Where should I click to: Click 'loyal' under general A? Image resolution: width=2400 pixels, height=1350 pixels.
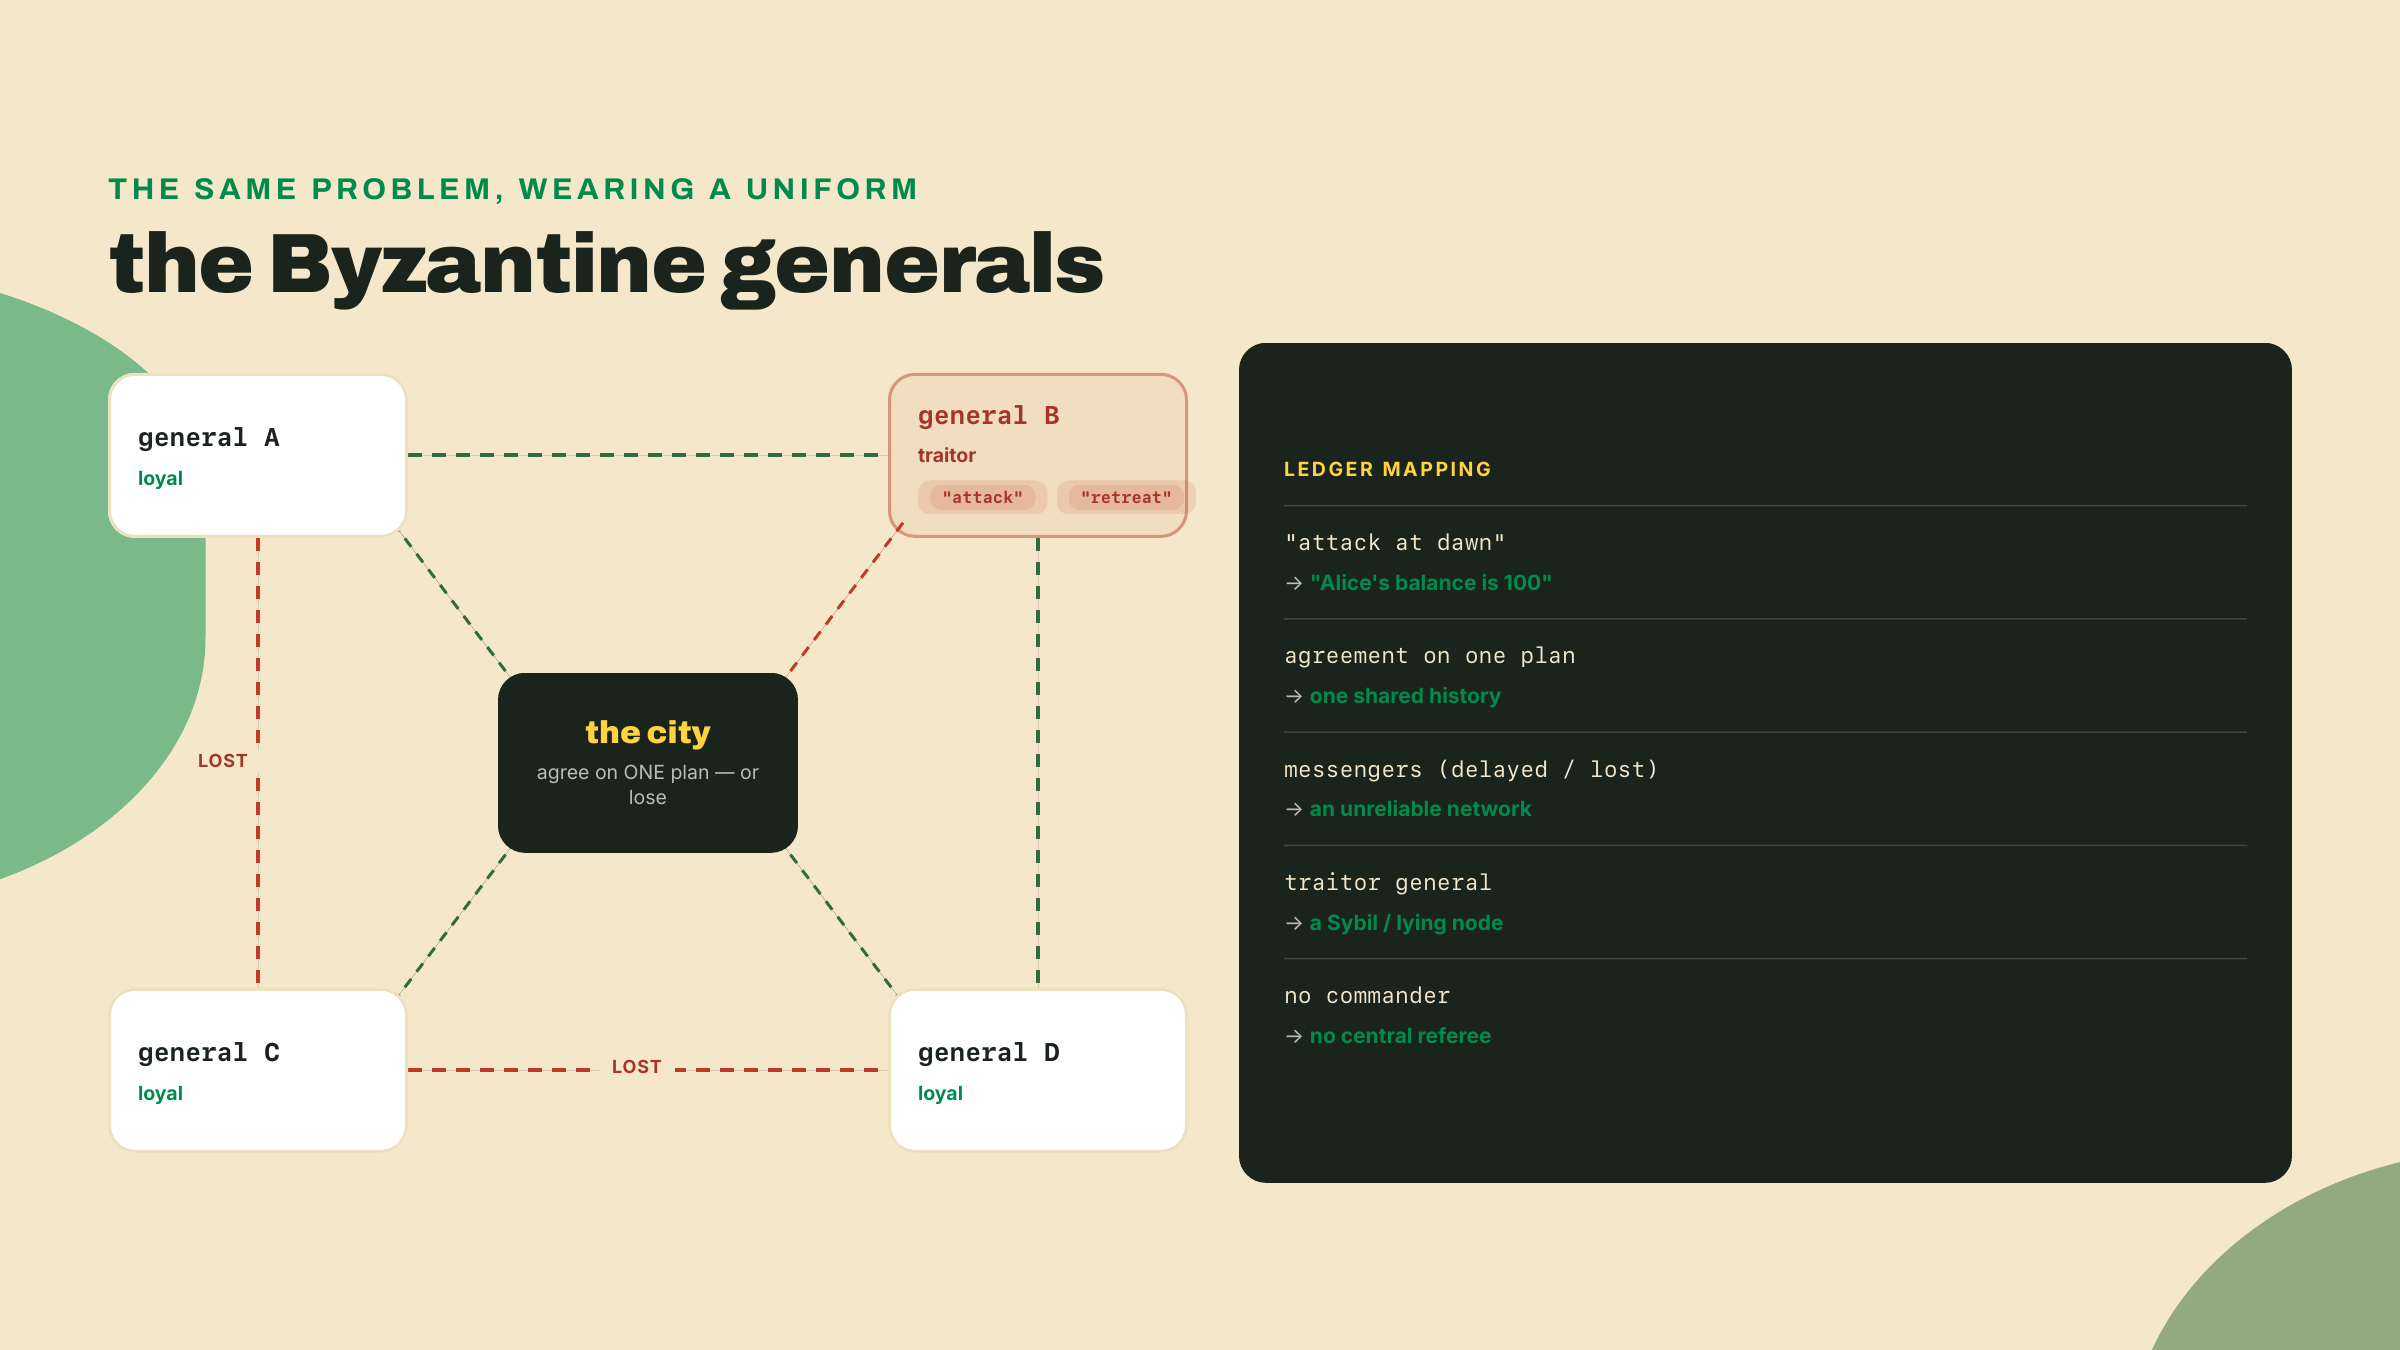160,478
